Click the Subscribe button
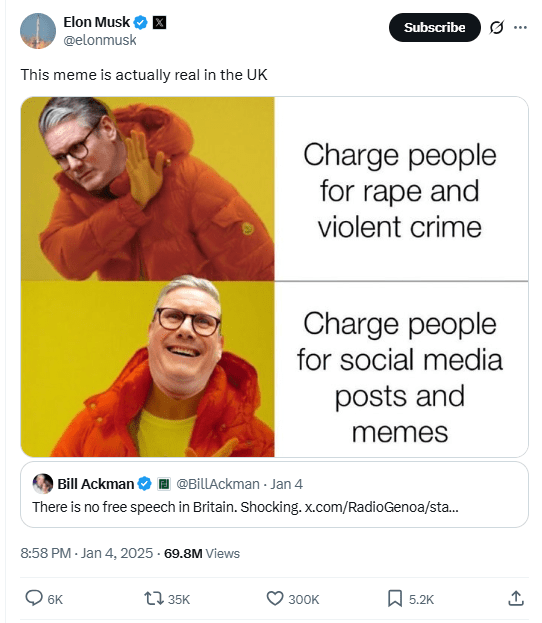Image resolution: width=542 pixels, height=623 pixels. click(435, 27)
